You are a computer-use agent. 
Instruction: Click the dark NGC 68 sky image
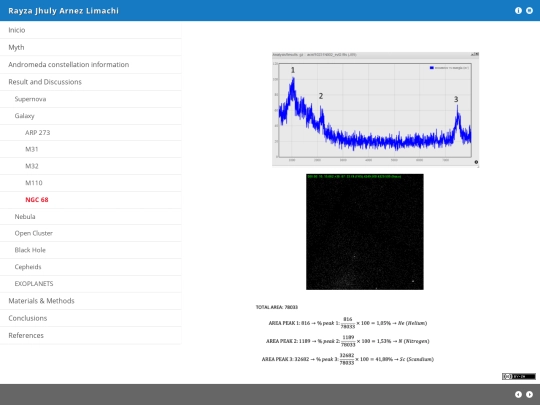(365, 232)
